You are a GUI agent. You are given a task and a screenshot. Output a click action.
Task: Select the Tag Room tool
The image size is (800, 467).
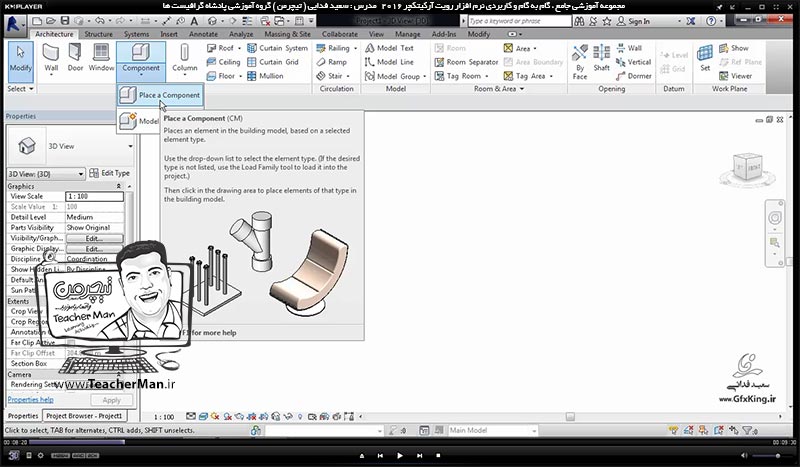[x=458, y=76]
